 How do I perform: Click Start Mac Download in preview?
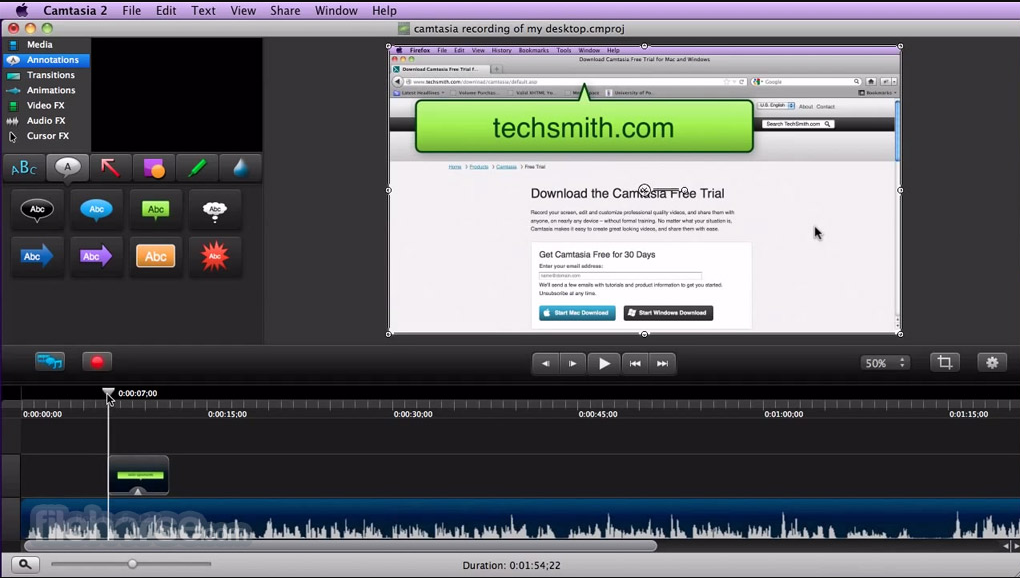[x=577, y=313]
